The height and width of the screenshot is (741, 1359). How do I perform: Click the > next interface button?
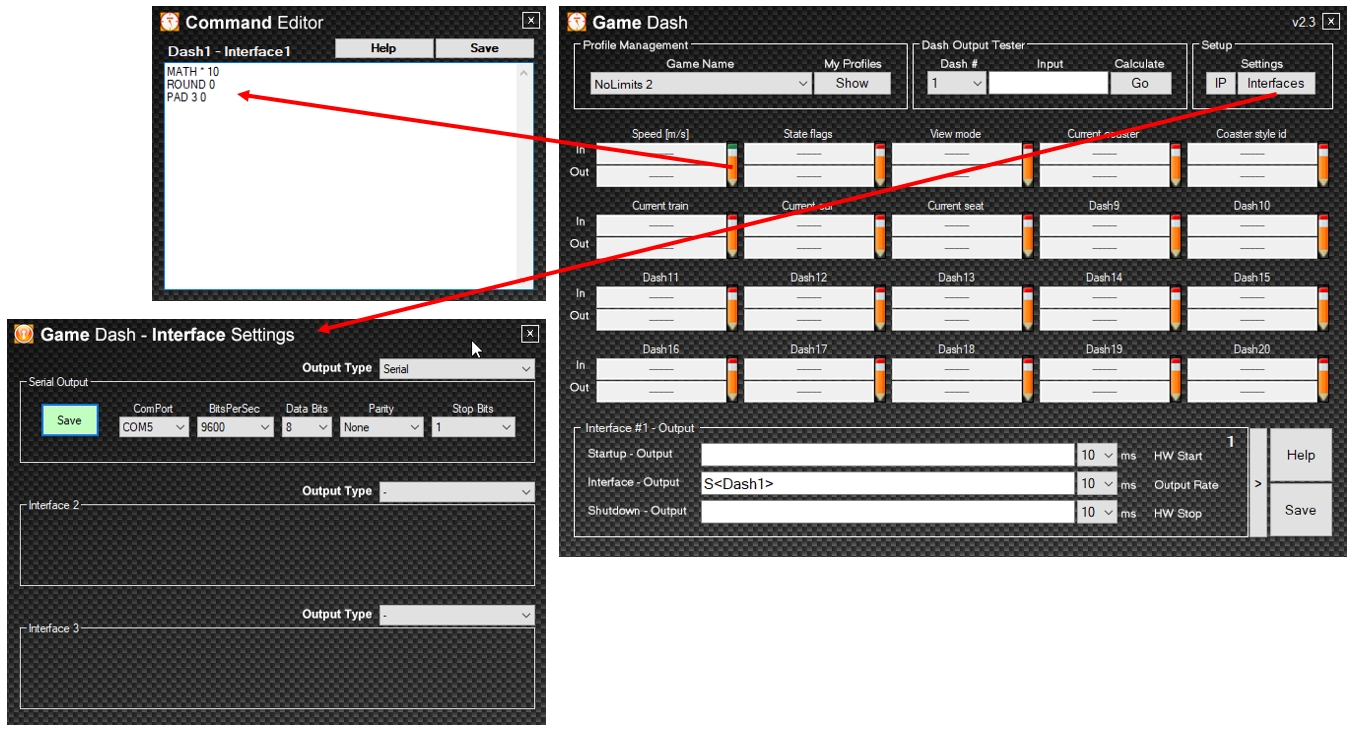click(x=1258, y=483)
